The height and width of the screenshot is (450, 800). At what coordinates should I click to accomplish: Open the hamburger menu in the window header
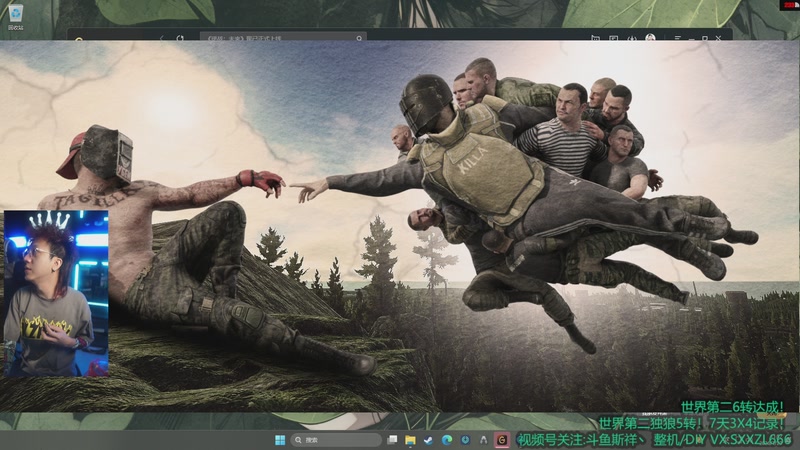[x=678, y=38]
